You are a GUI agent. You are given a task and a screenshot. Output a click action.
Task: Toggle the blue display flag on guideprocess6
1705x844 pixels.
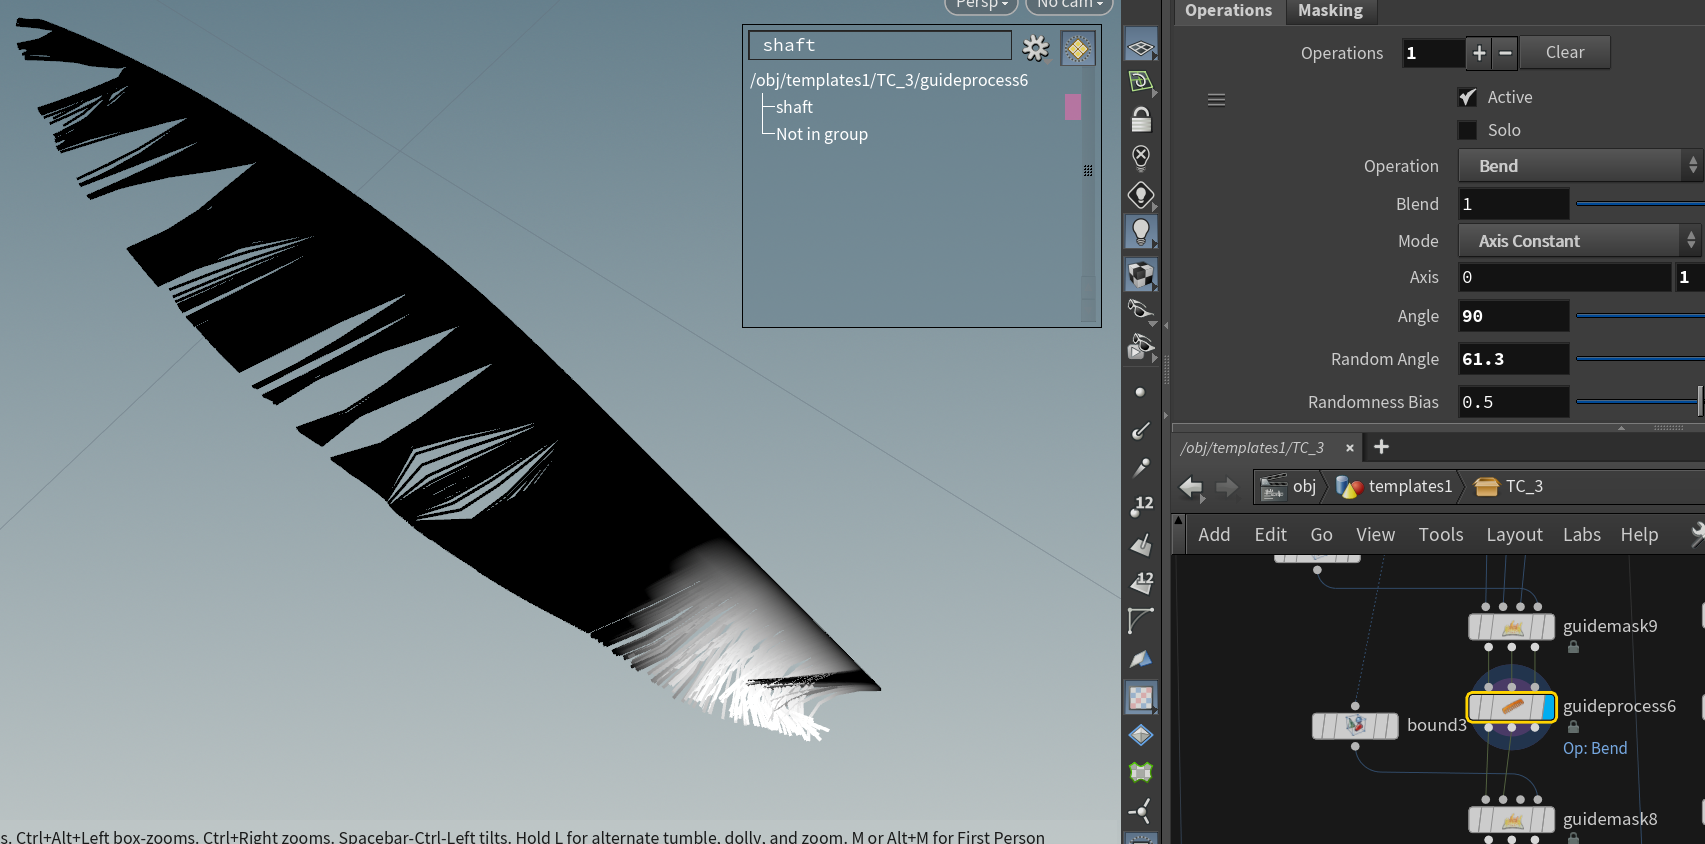1548,707
